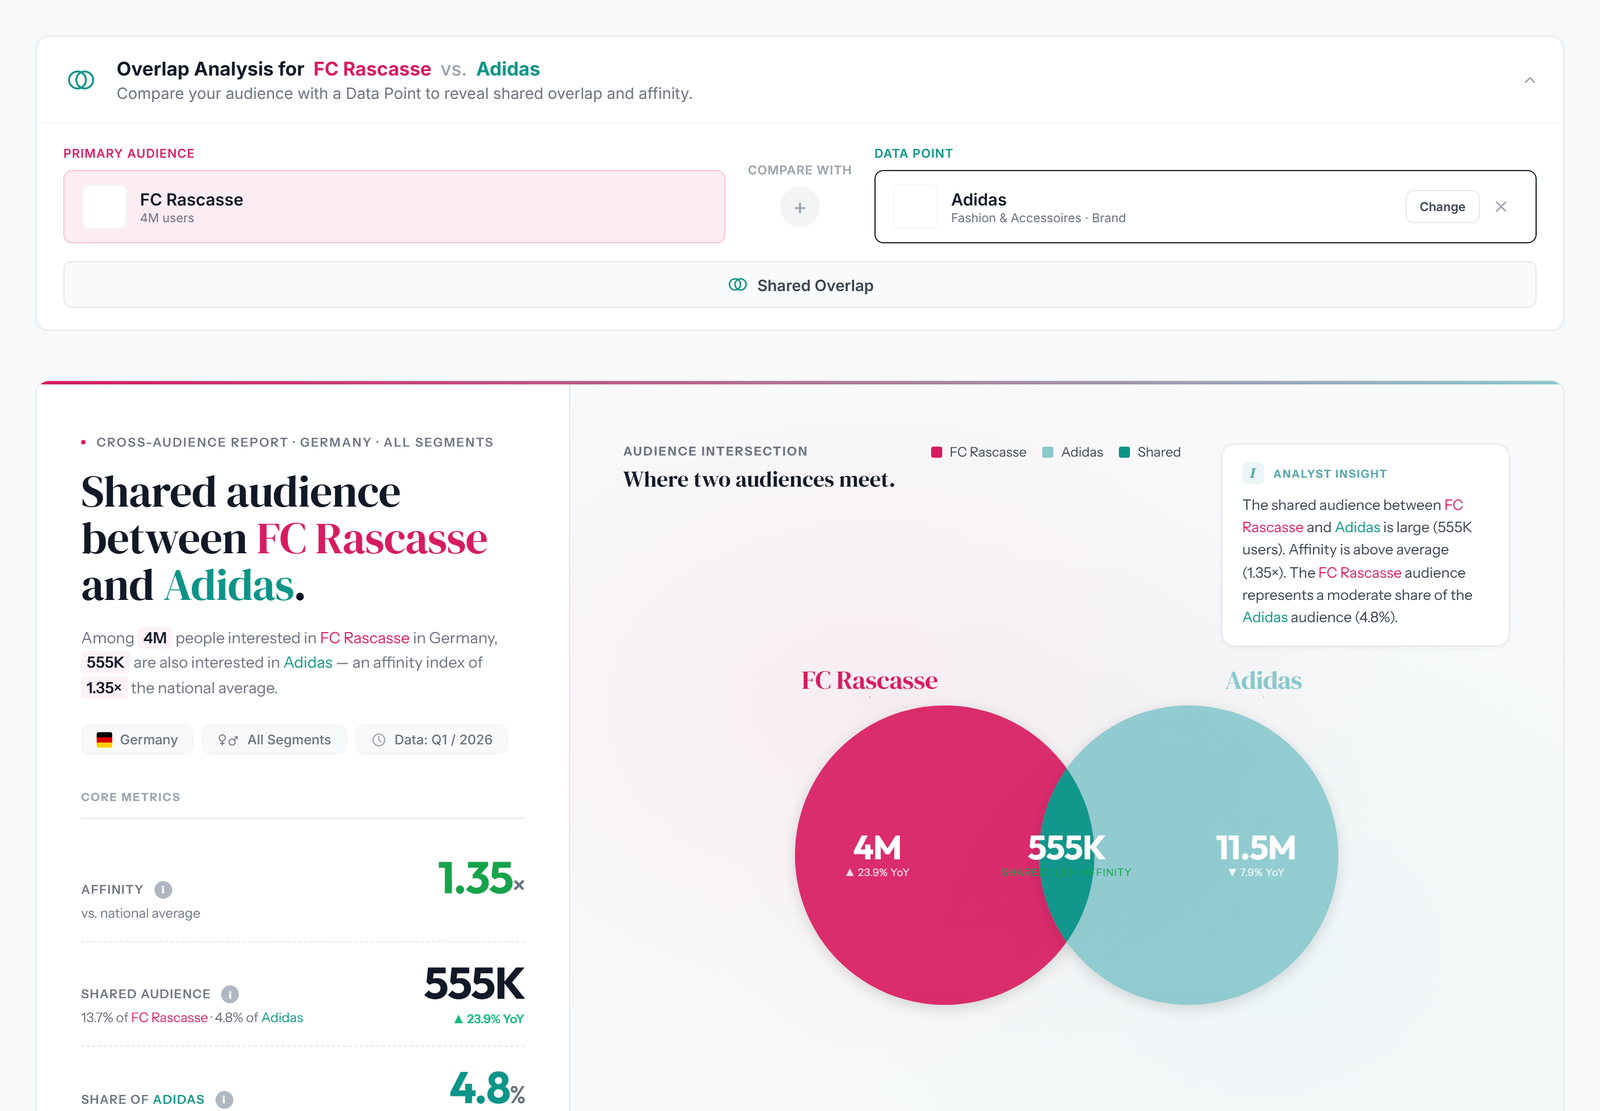Image resolution: width=1600 pixels, height=1111 pixels.
Task: Click the German flag icon
Action: (x=104, y=740)
